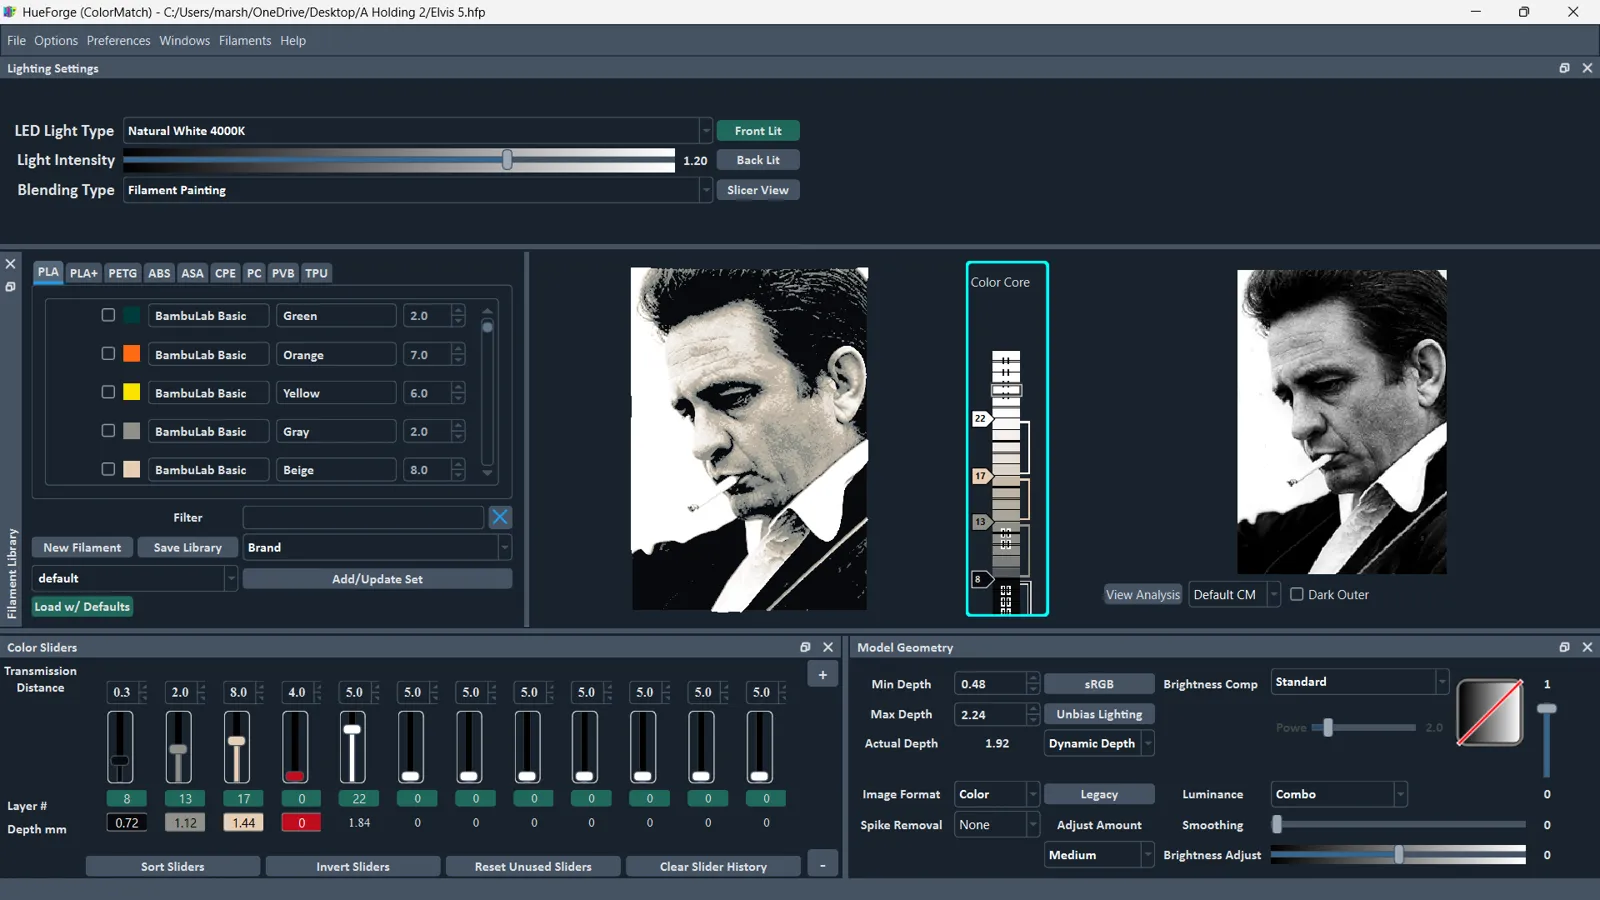Click the Brightness Adjust slider handle

point(1399,855)
